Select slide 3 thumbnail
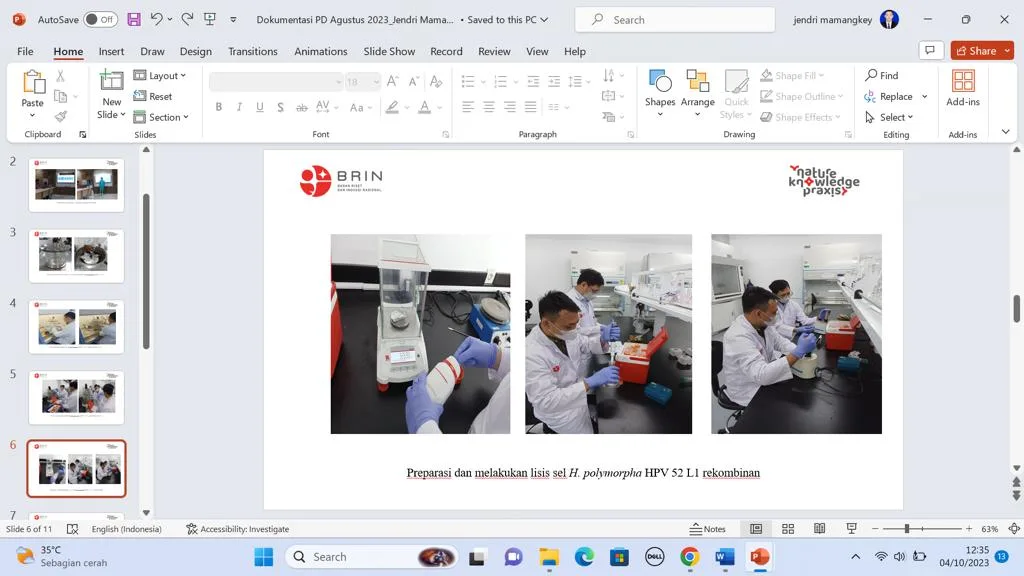 coord(76,255)
